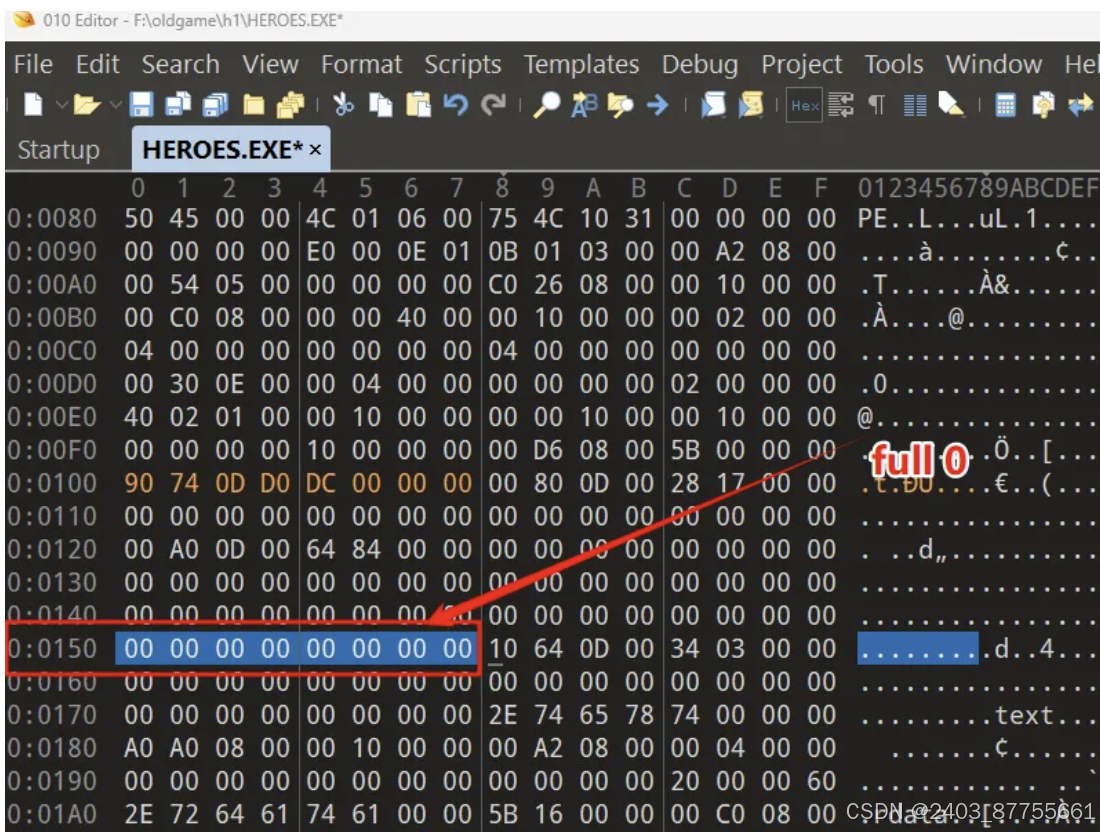Open Find with the magnifier icon

click(x=546, y=105)
